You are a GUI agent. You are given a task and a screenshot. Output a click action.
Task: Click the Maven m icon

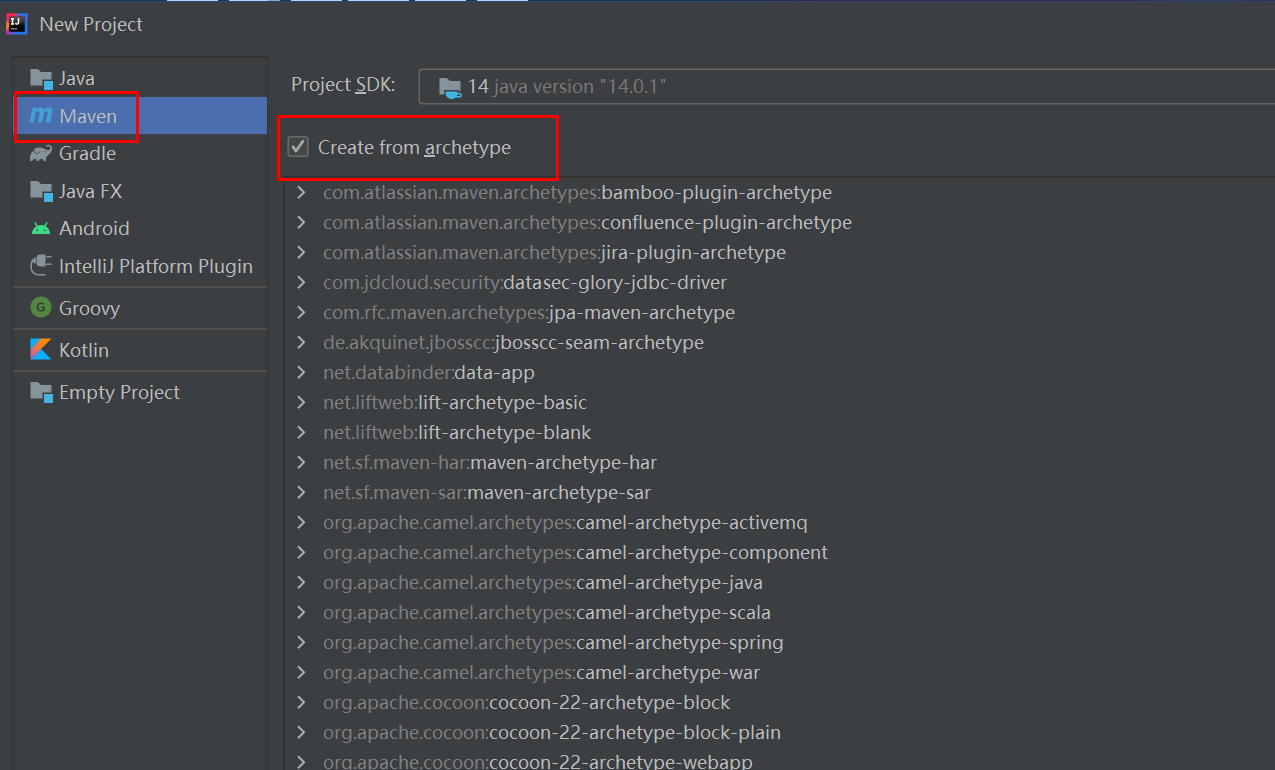[x=41, y=116]
